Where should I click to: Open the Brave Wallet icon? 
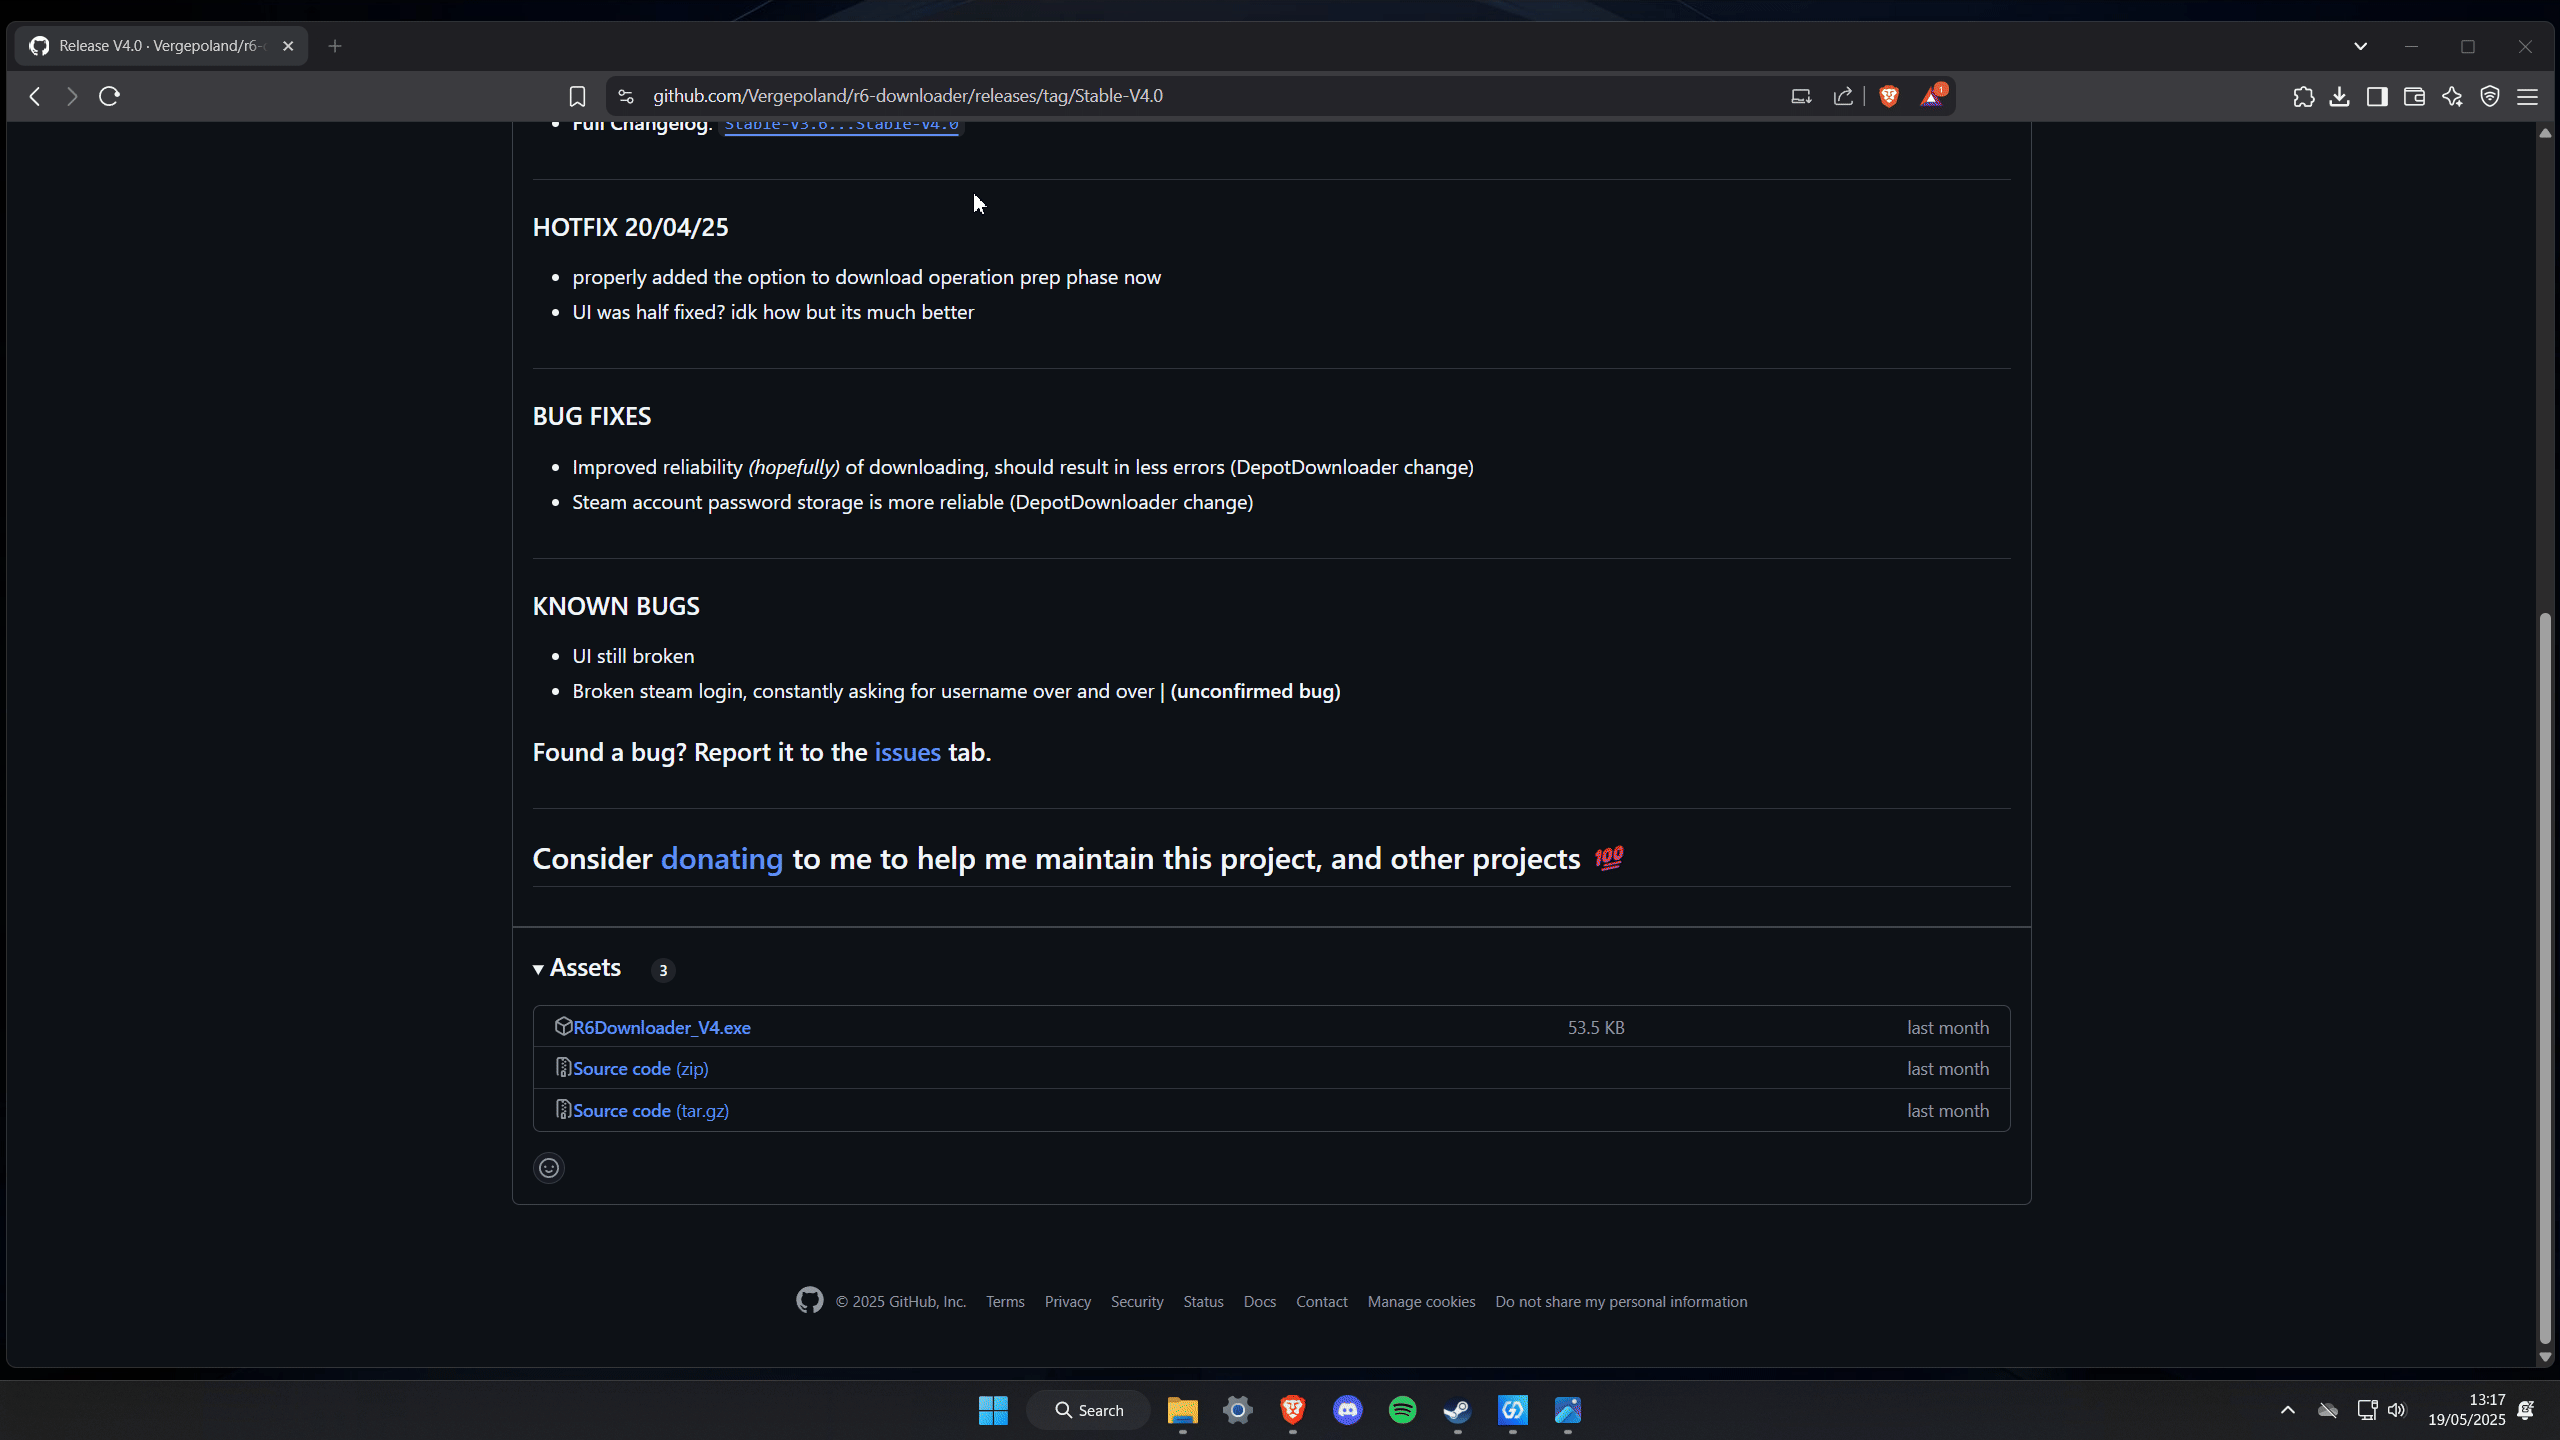click(x=2414, y=96)
